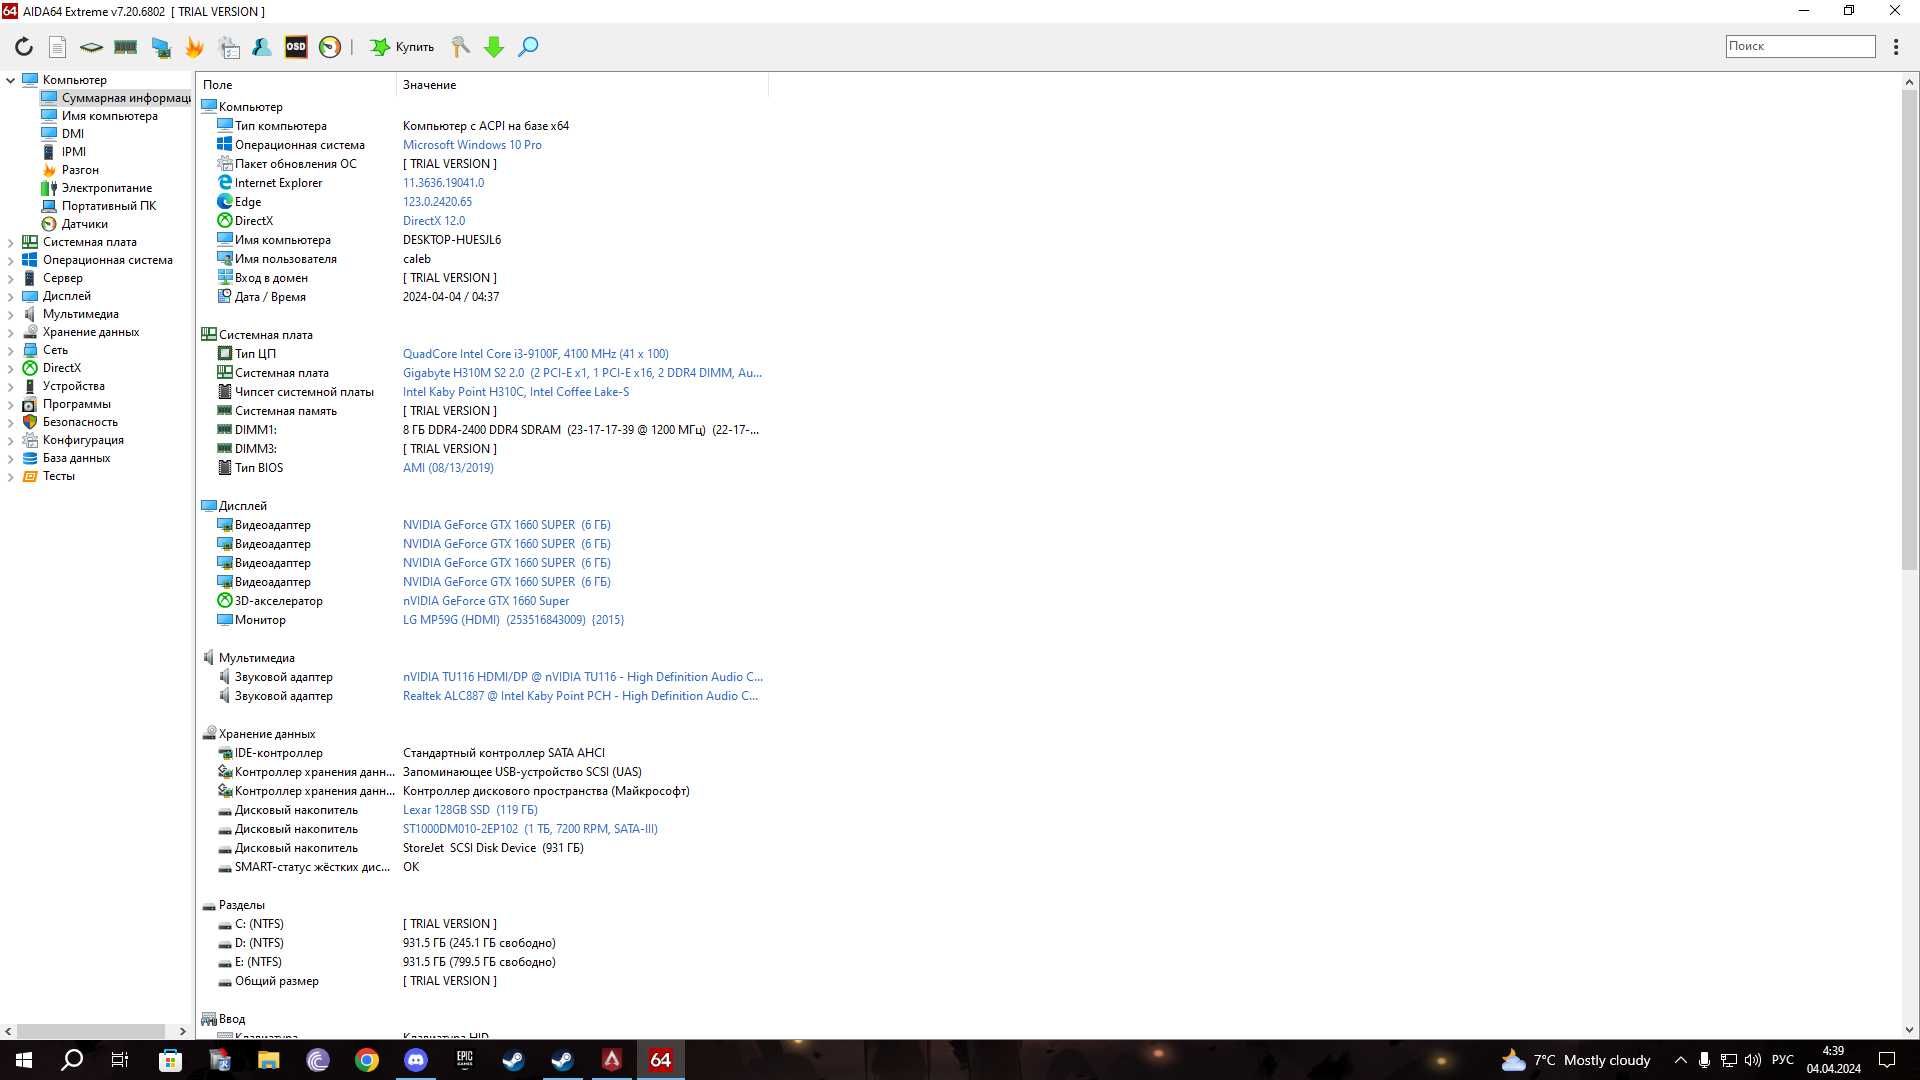Expand the Сеть tree node
The image size is (1920, 1080).
(x=11, y=350)
